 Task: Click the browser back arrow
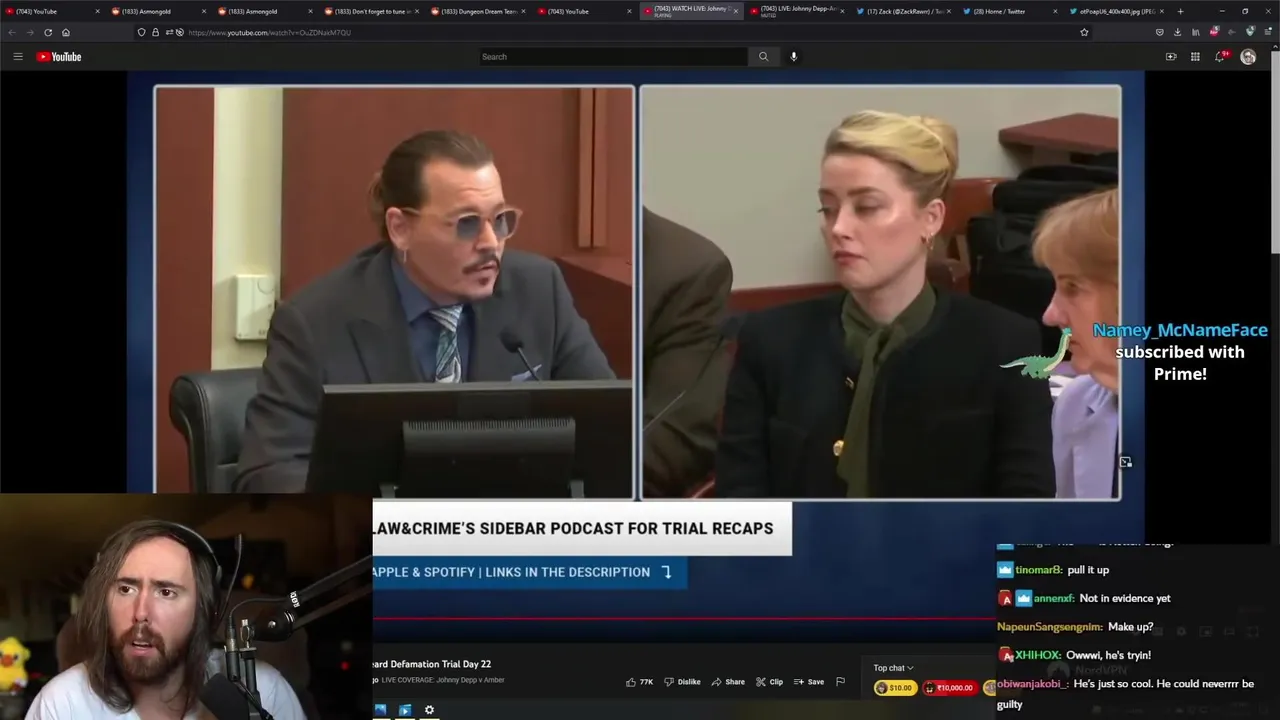12,32
